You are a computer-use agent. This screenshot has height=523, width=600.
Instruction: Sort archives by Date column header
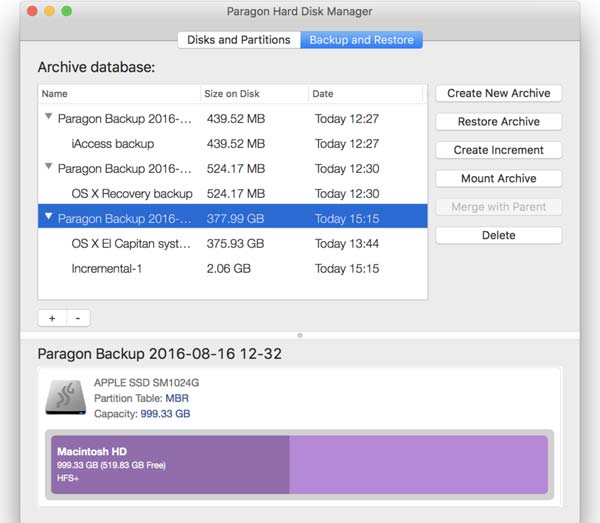pyautogui.click(x=367, y=94)
